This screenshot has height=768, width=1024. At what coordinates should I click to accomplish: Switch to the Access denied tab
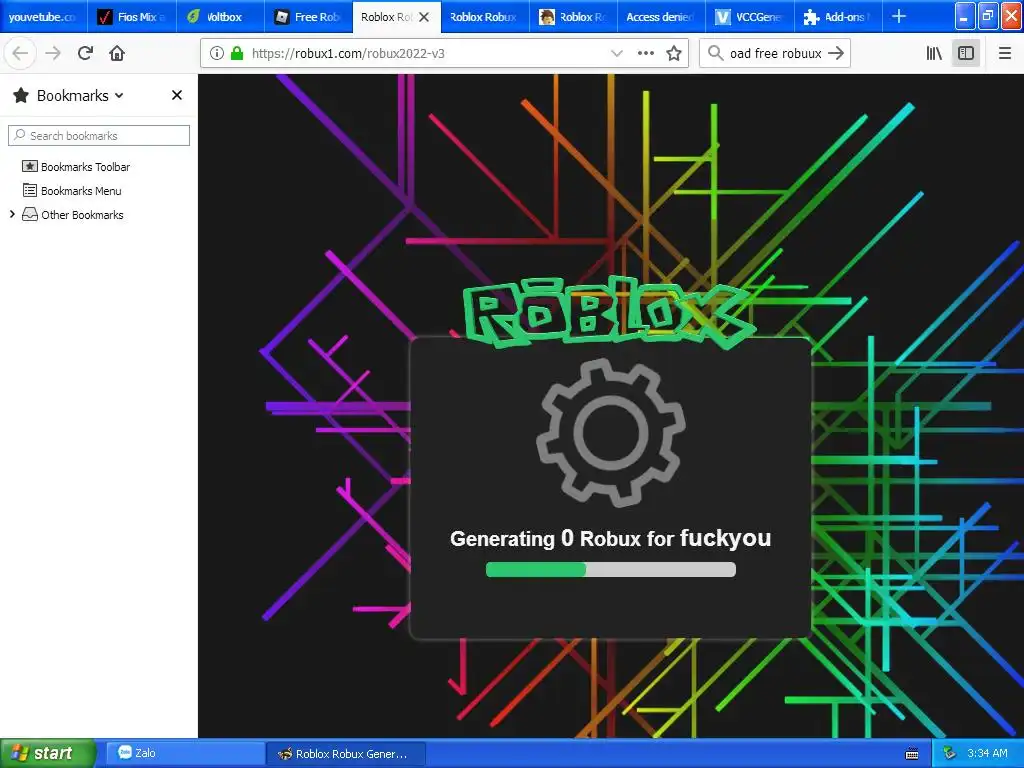[x=661, y=17]
